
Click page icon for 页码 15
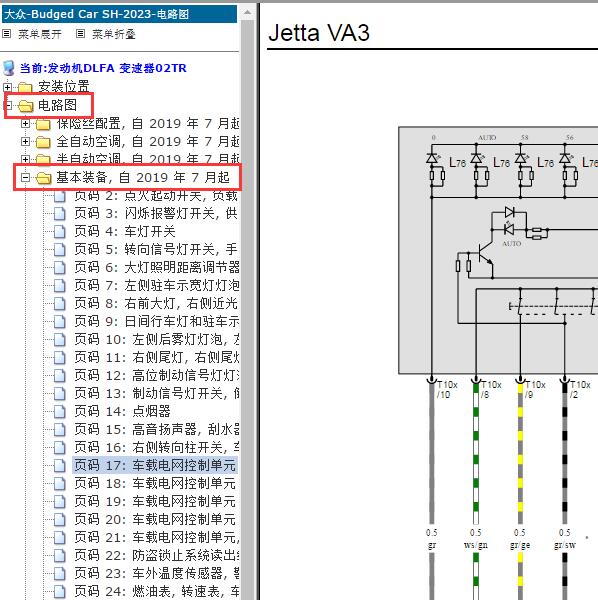pos(59,429)
